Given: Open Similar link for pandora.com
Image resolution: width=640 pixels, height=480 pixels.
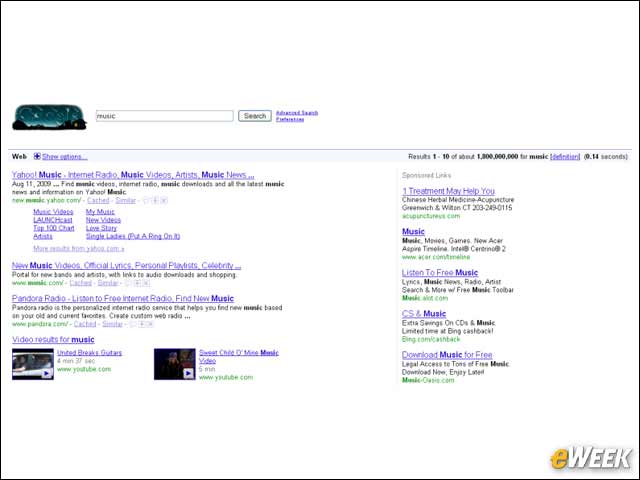Looking at the screenshot, I should point(112,324).
